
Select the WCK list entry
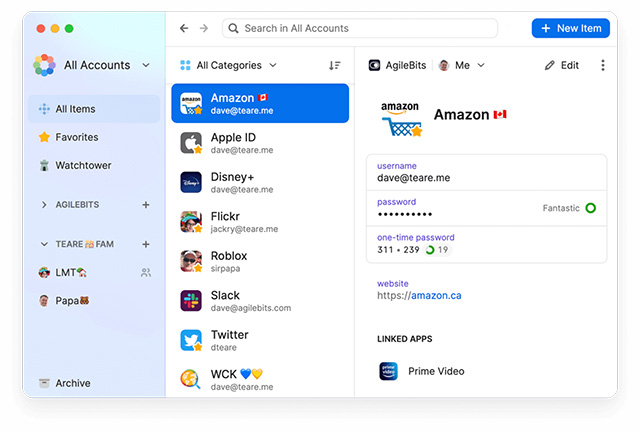click(x=260, y=379)
